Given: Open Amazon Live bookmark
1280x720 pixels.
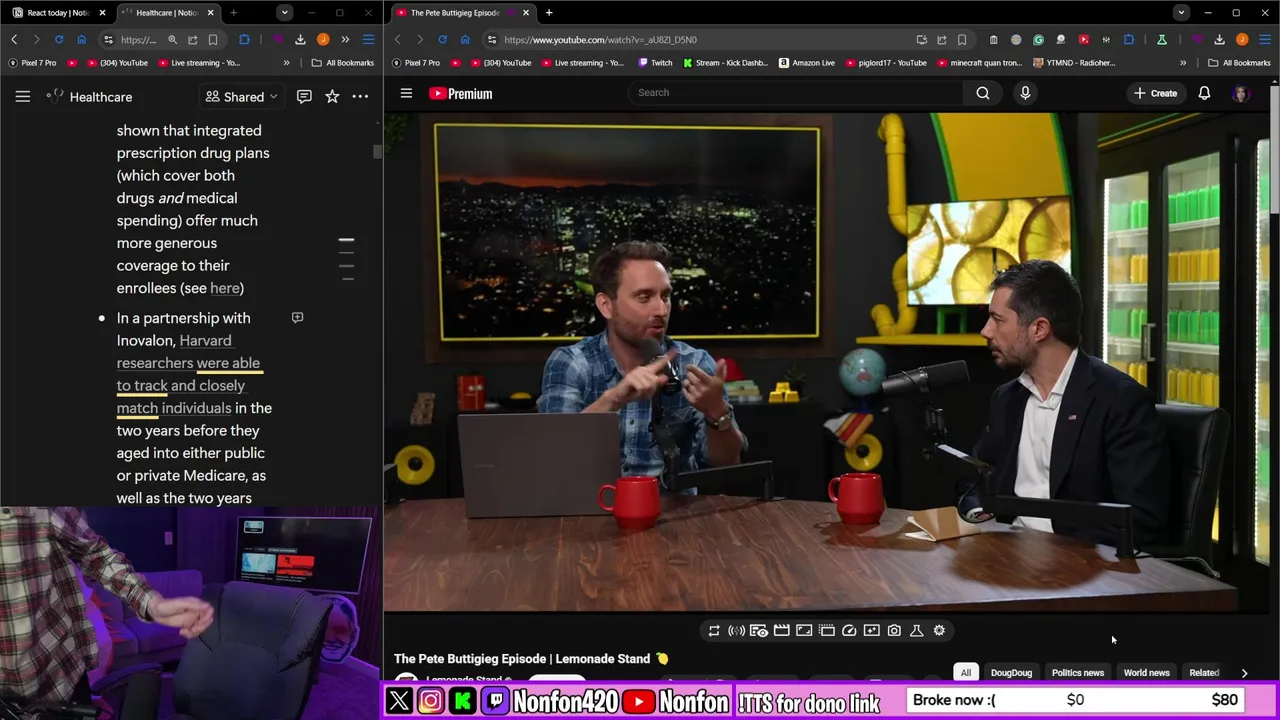Looking at the screenshot, I should [x=806, y=63].
